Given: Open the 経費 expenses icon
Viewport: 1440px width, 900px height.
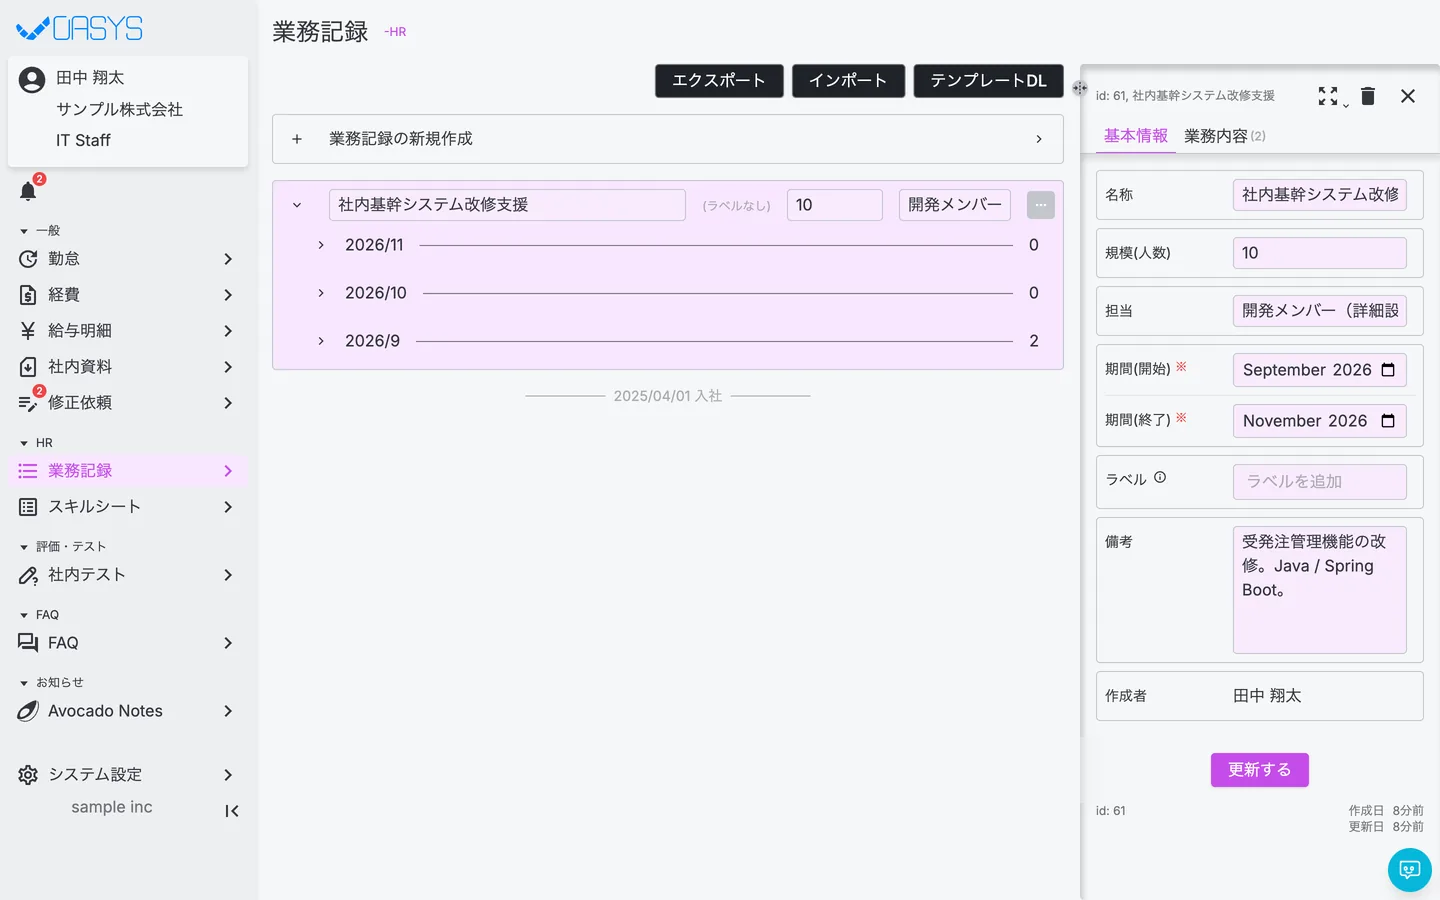Looking at the screenshot, I should 28,295.
